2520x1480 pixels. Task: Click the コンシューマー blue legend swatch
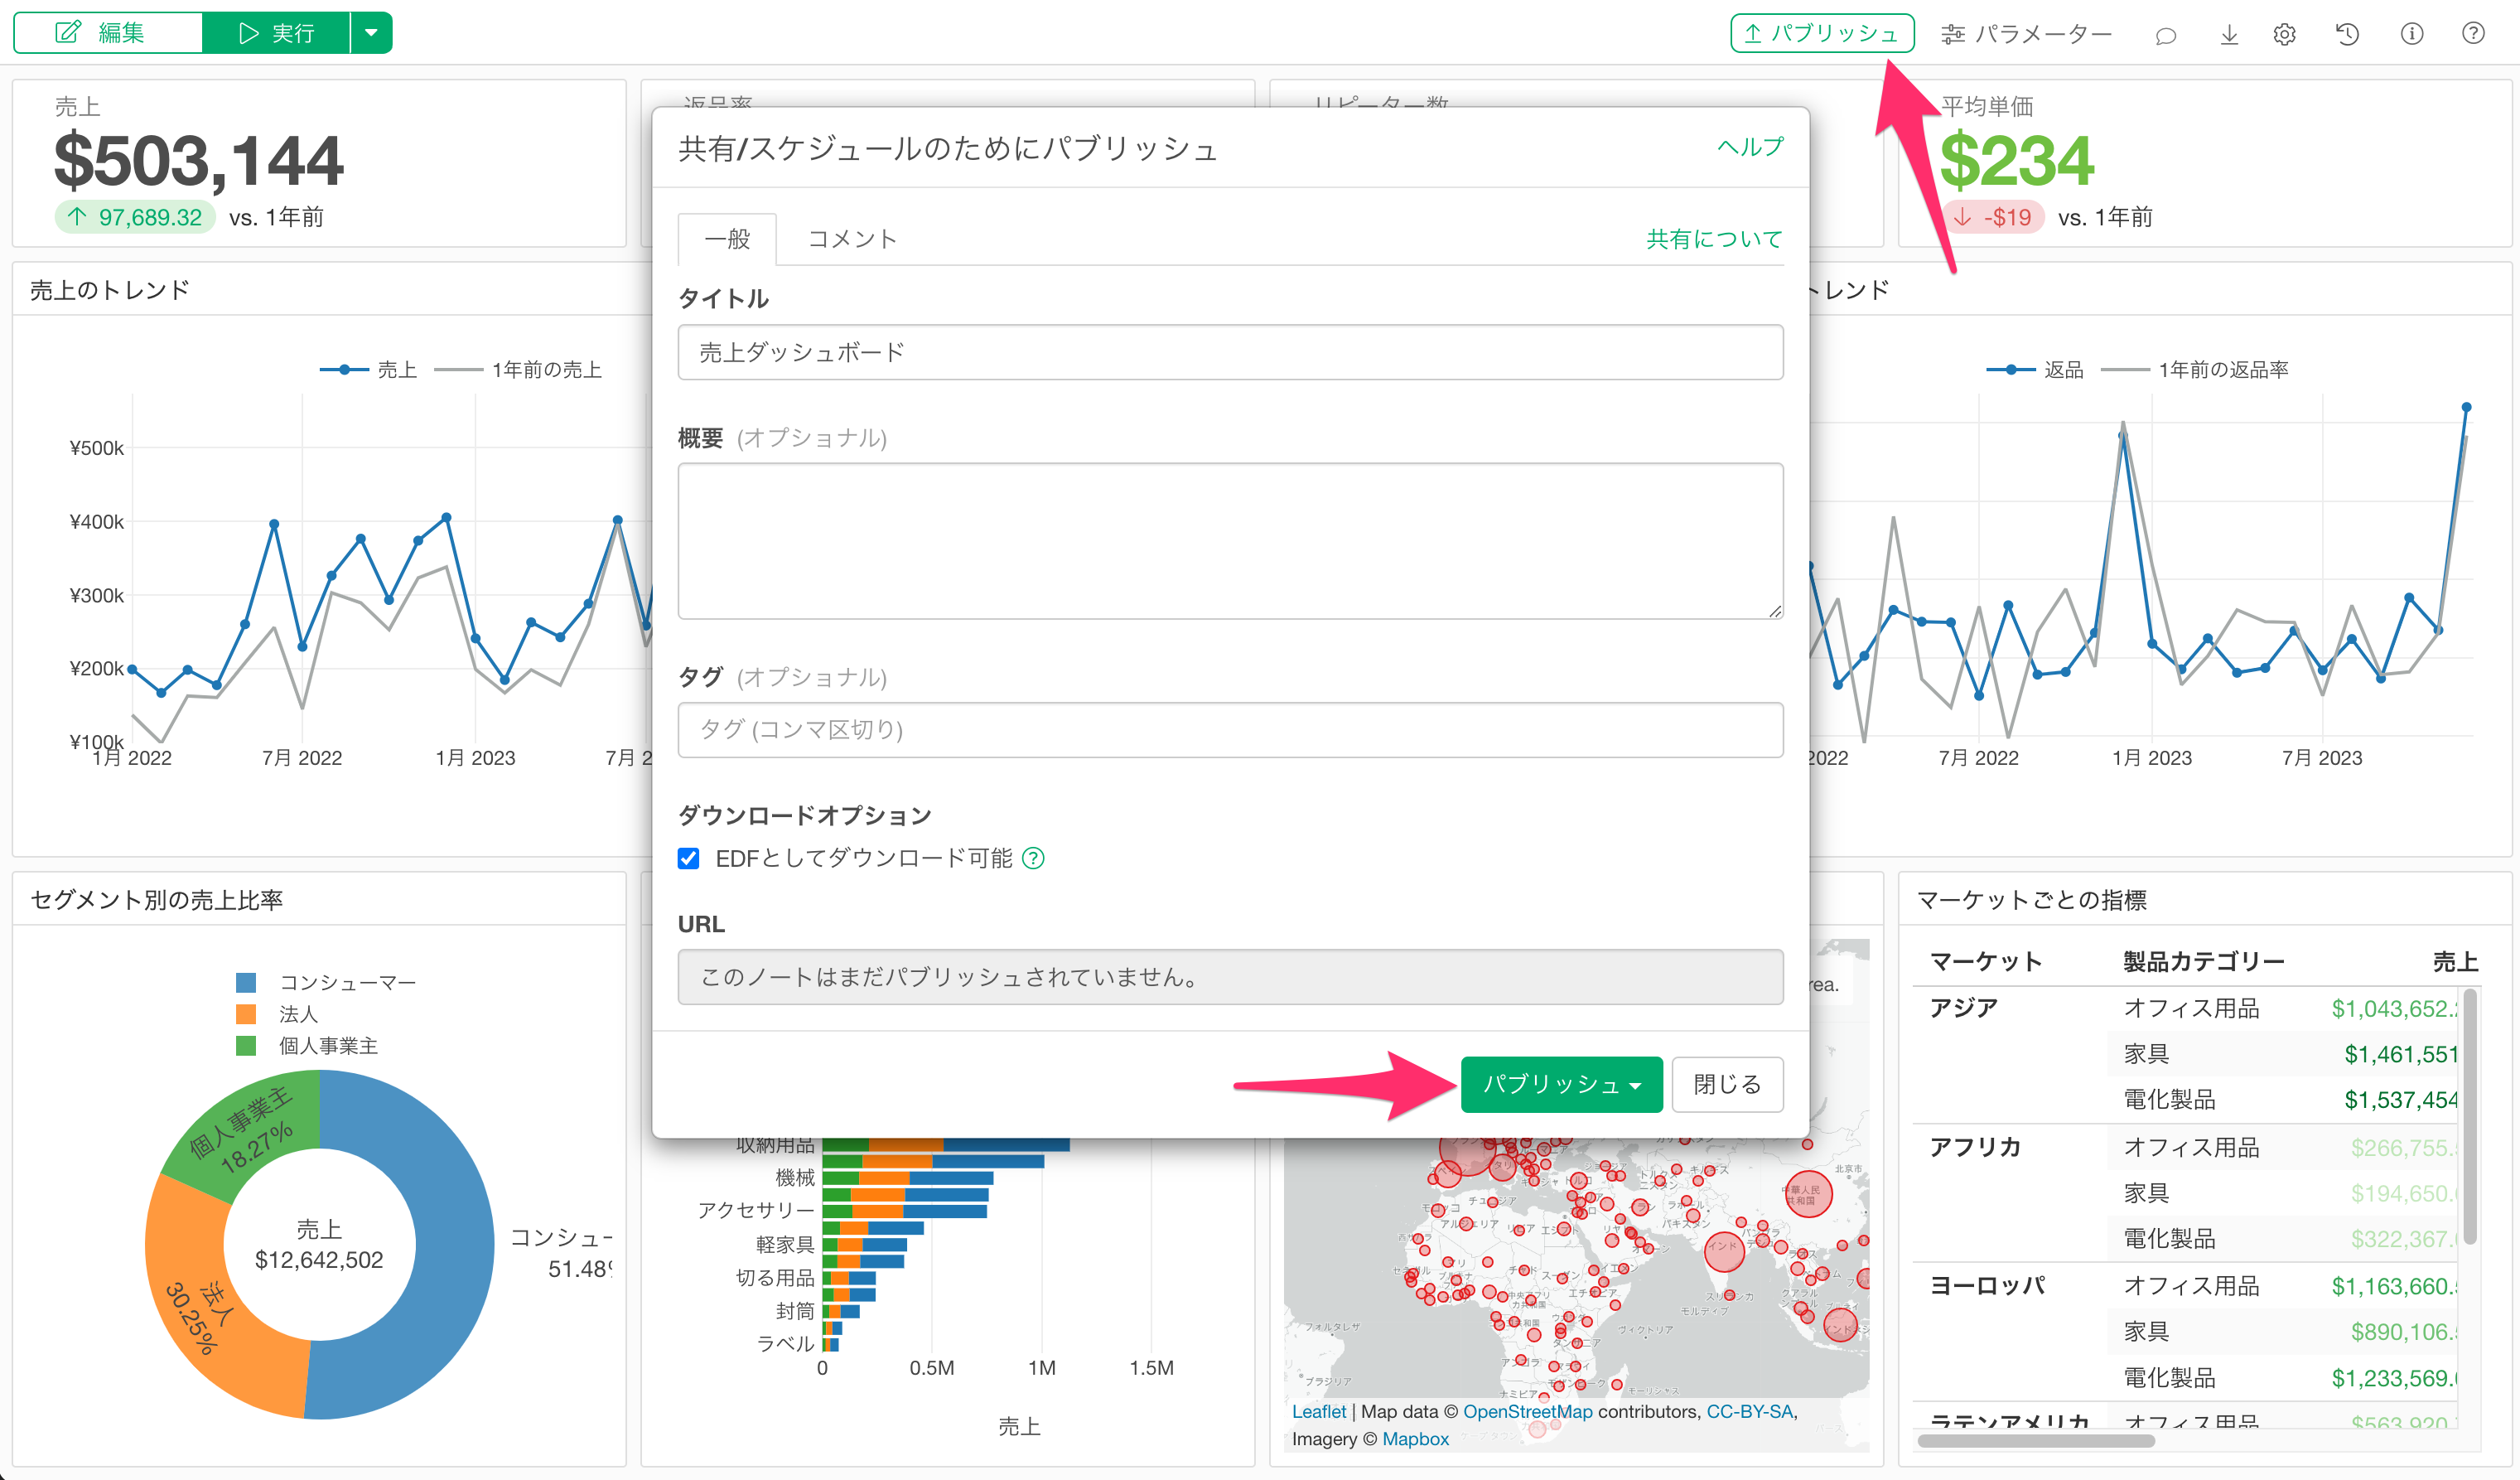click(x=246, y=982)
